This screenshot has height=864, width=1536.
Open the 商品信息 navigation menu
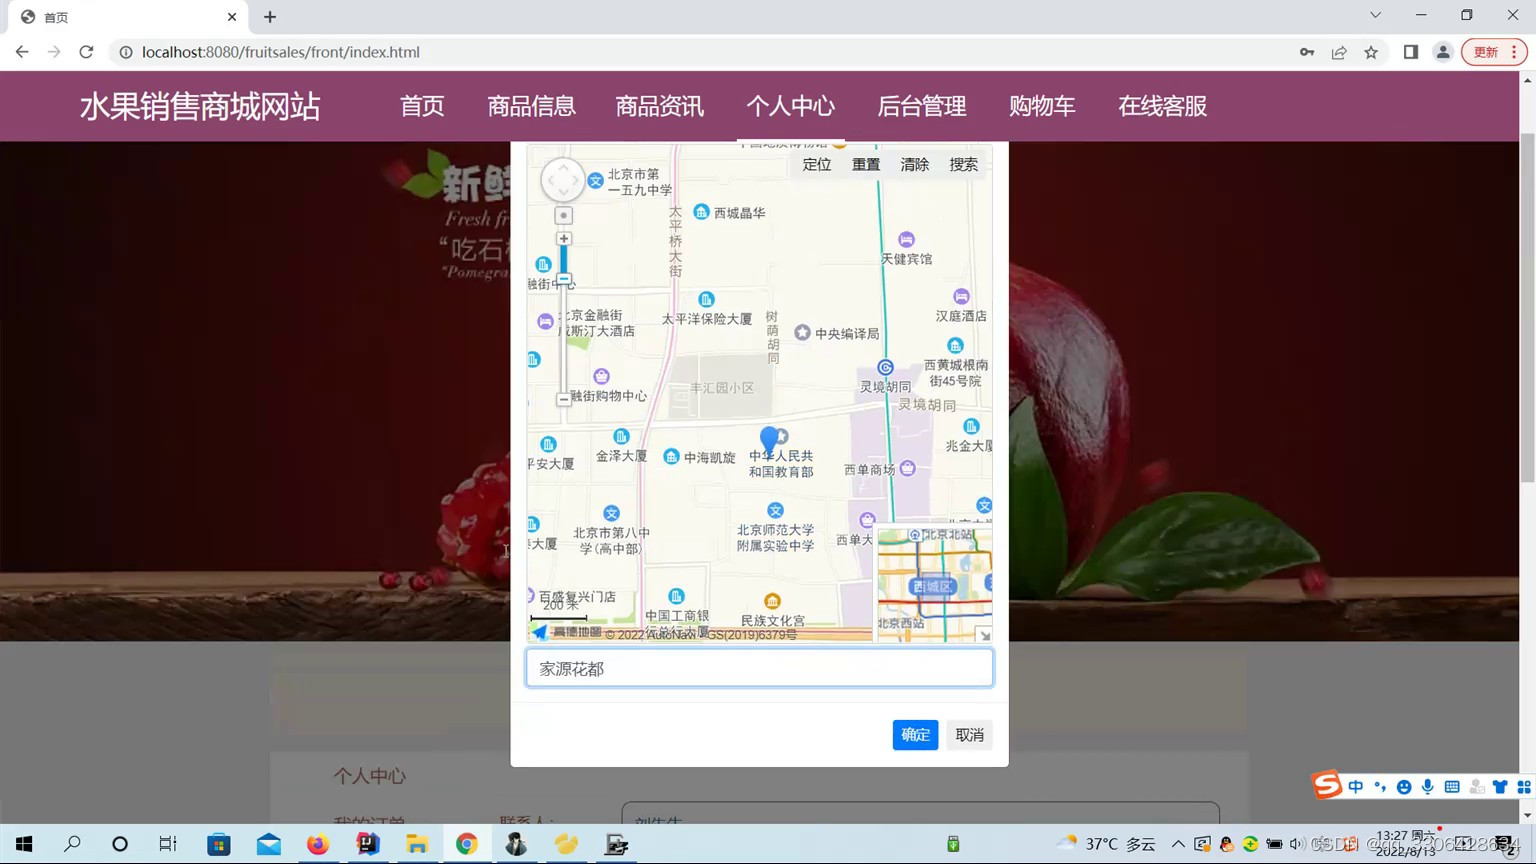(x=531, y=106)
